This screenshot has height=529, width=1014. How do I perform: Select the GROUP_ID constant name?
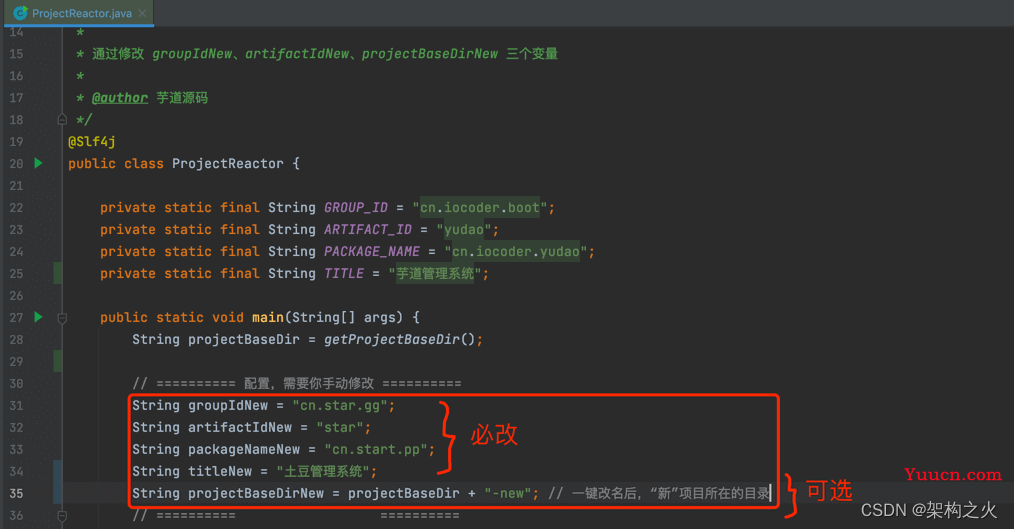point(356,208)
